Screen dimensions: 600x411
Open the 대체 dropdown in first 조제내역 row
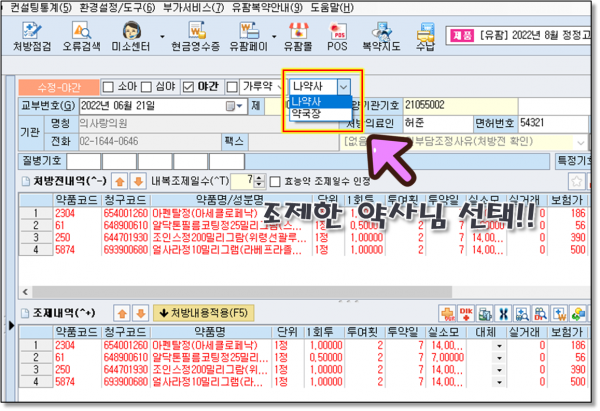498,343
